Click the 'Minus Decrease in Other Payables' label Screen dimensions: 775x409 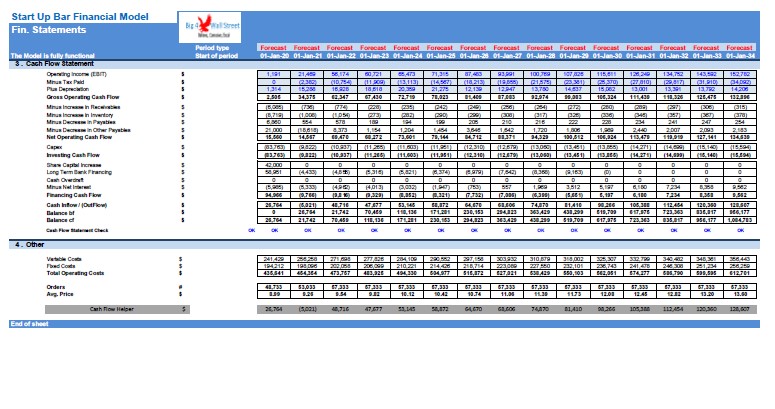tap(88, 130)
